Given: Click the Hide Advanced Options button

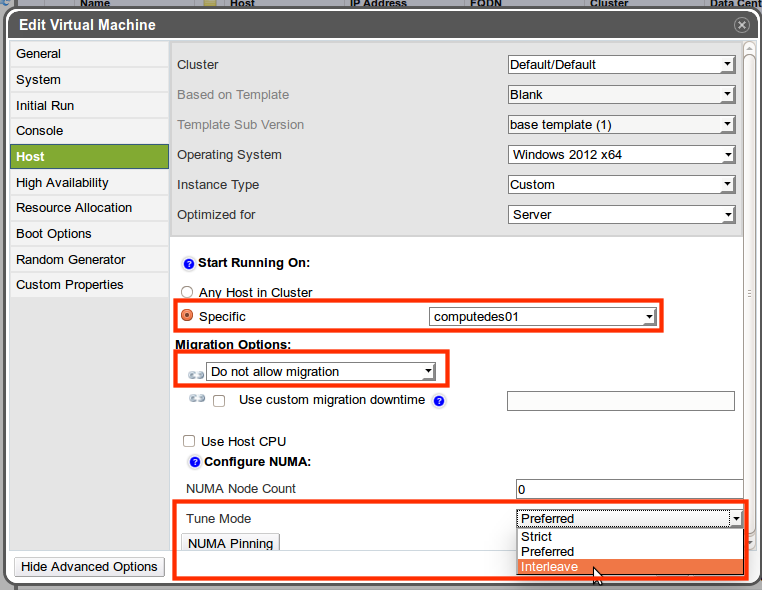Looking at the screenshot, I should [x=89, y=567].
